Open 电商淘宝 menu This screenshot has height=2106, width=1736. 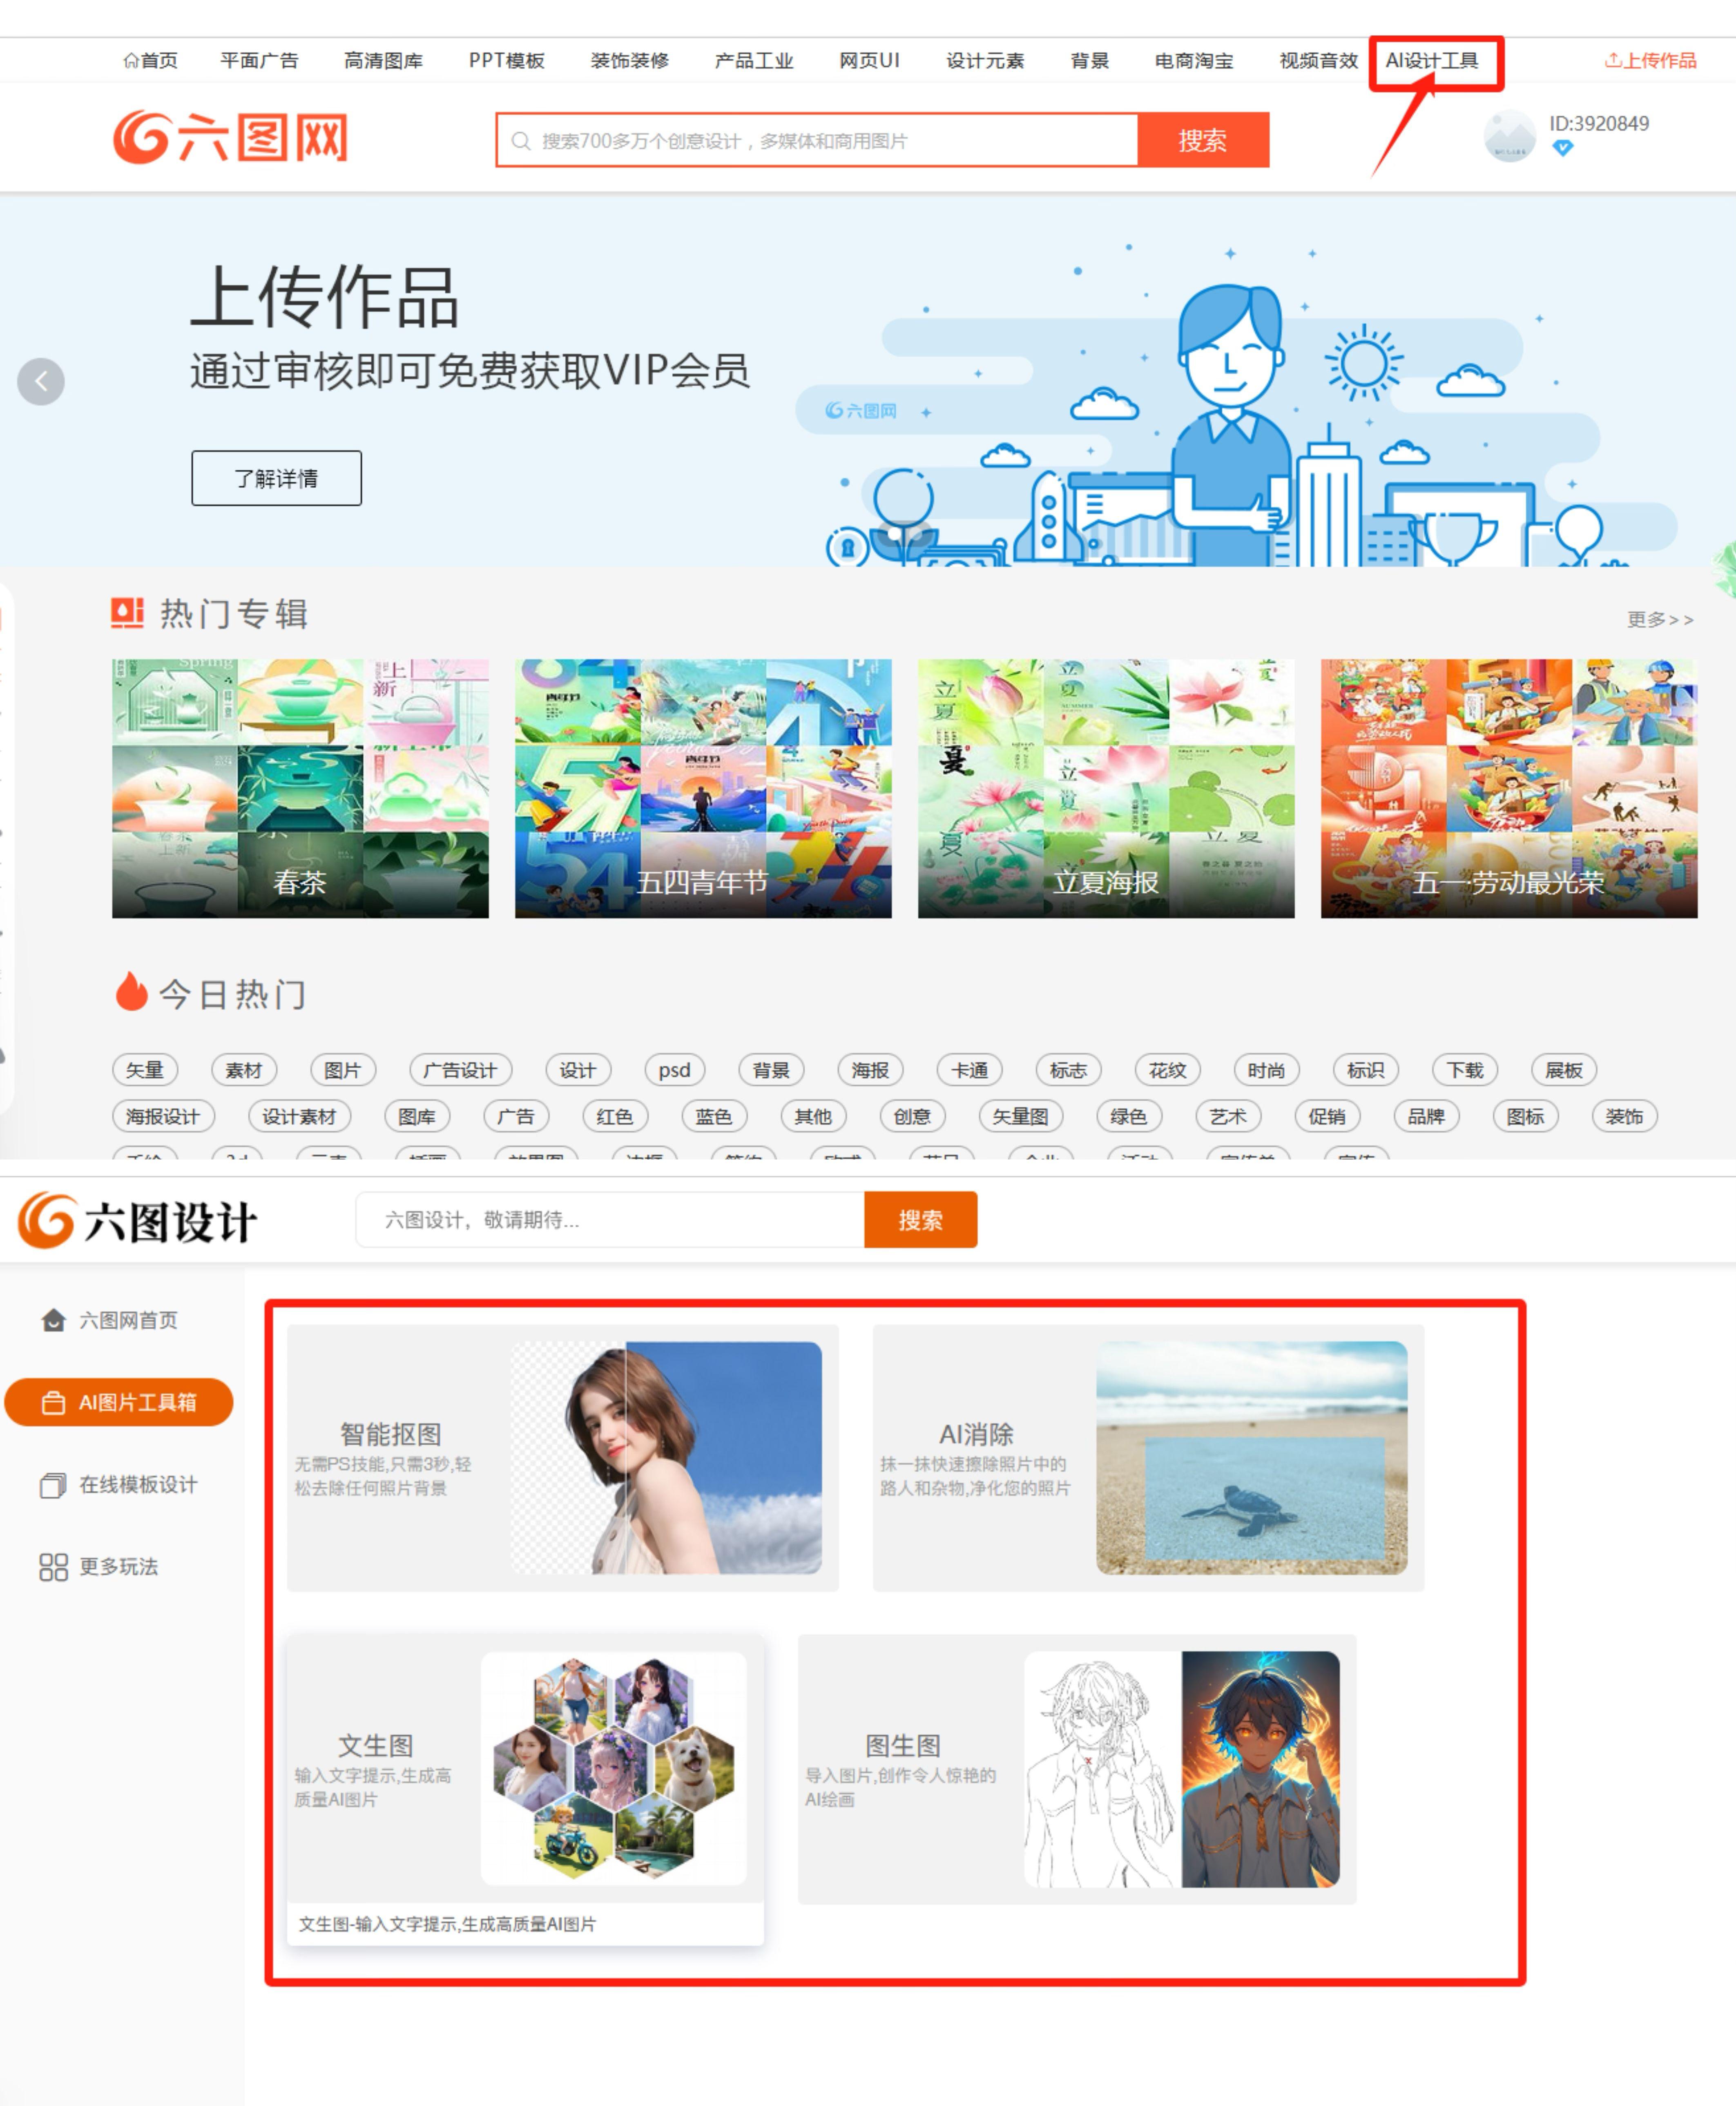tap(1194, 61)
